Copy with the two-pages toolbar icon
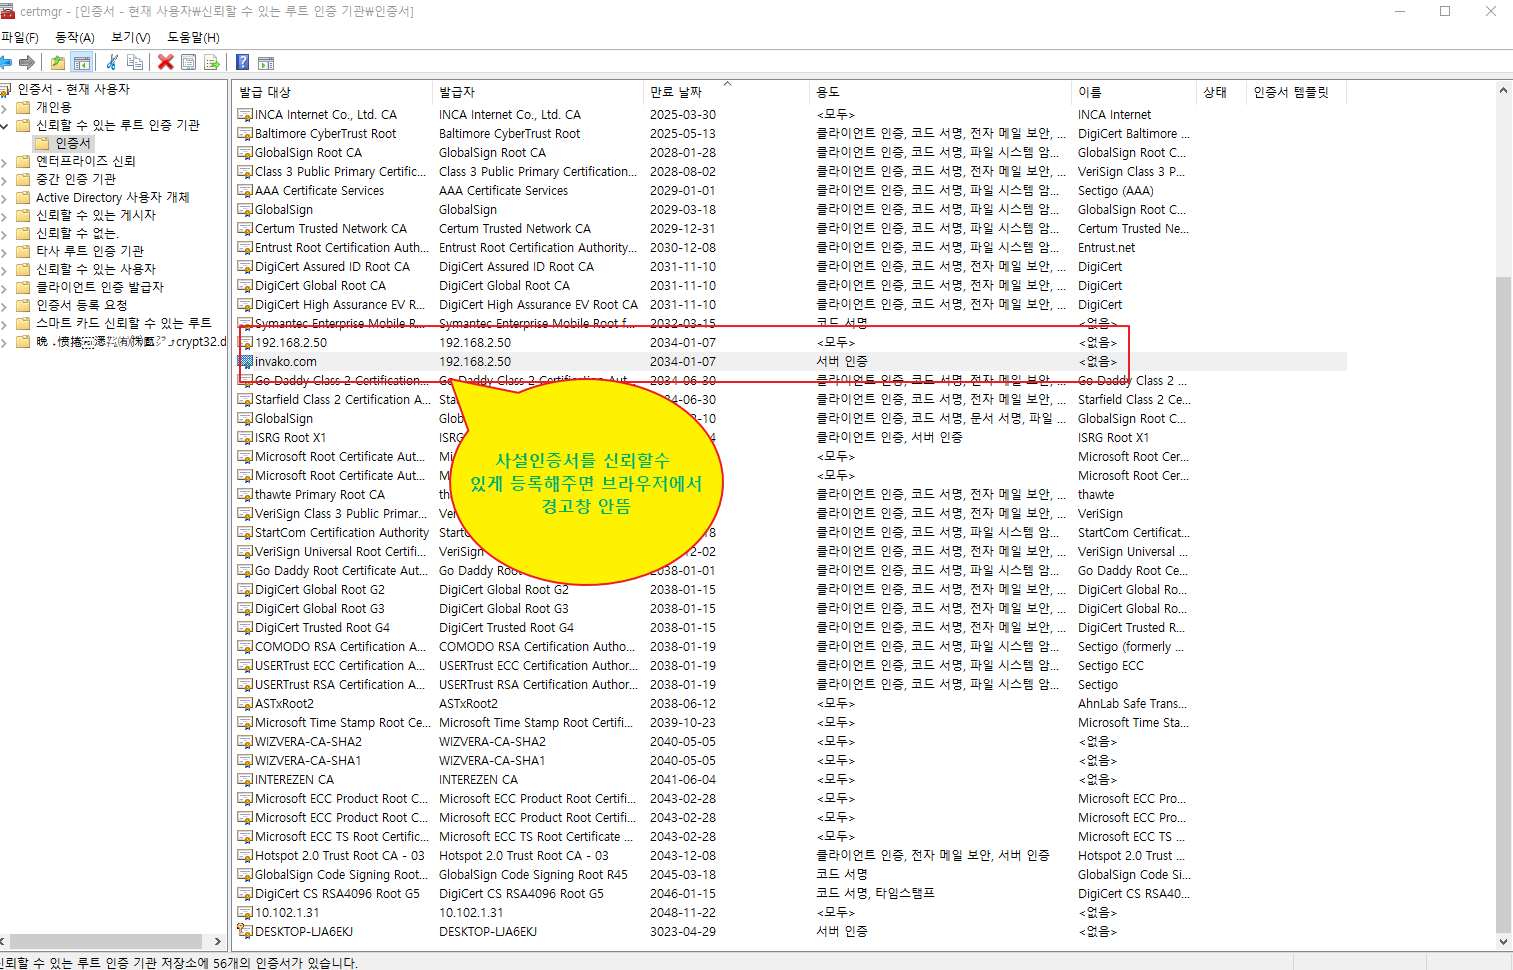Image resolution: width=1513 pixels, height=970 pixels. 135,62
